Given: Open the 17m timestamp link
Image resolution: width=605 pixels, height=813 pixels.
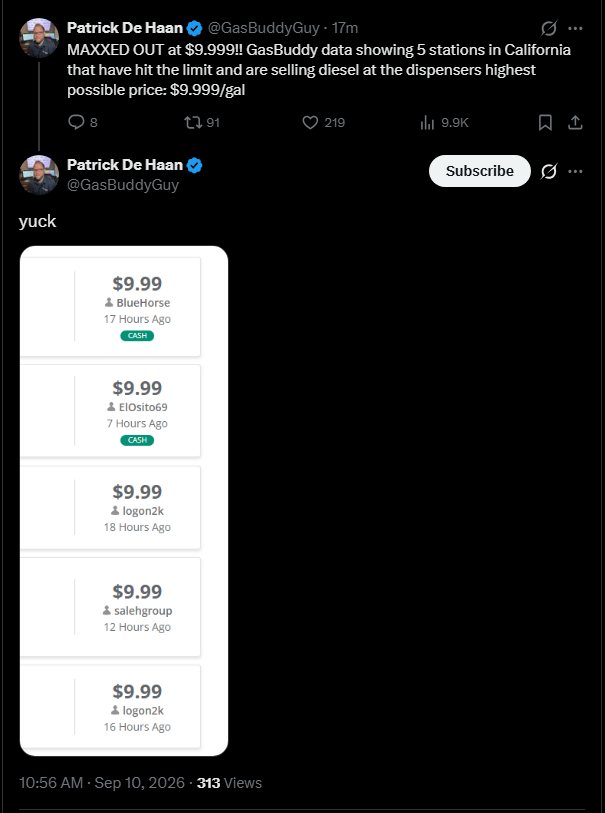Looking at the screenshot, I should tap(345, 28).
